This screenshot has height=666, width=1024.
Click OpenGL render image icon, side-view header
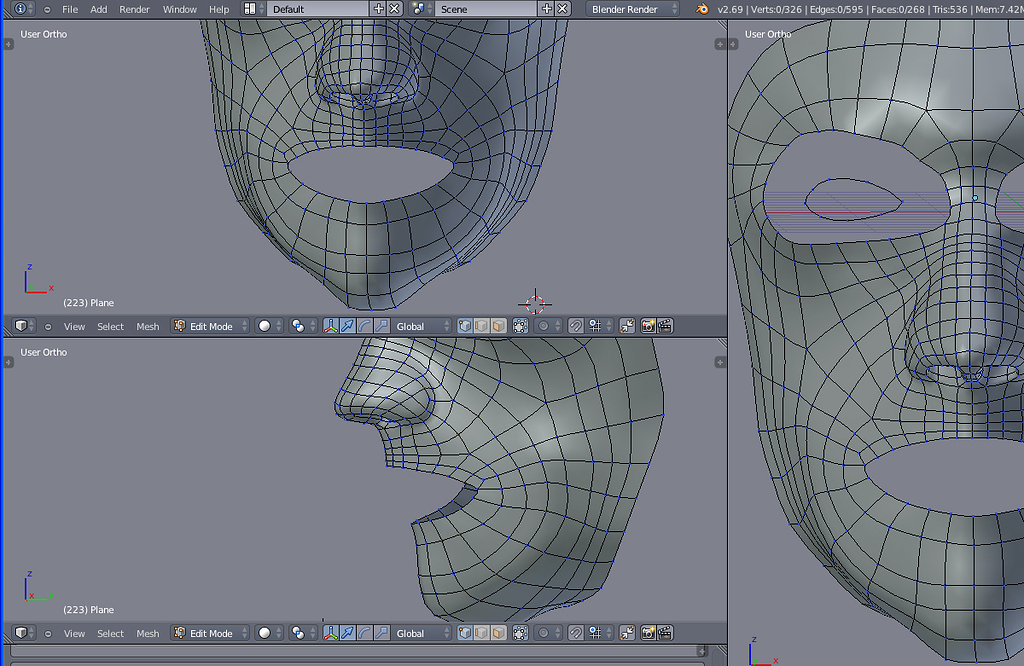click(x=648, y=633)
